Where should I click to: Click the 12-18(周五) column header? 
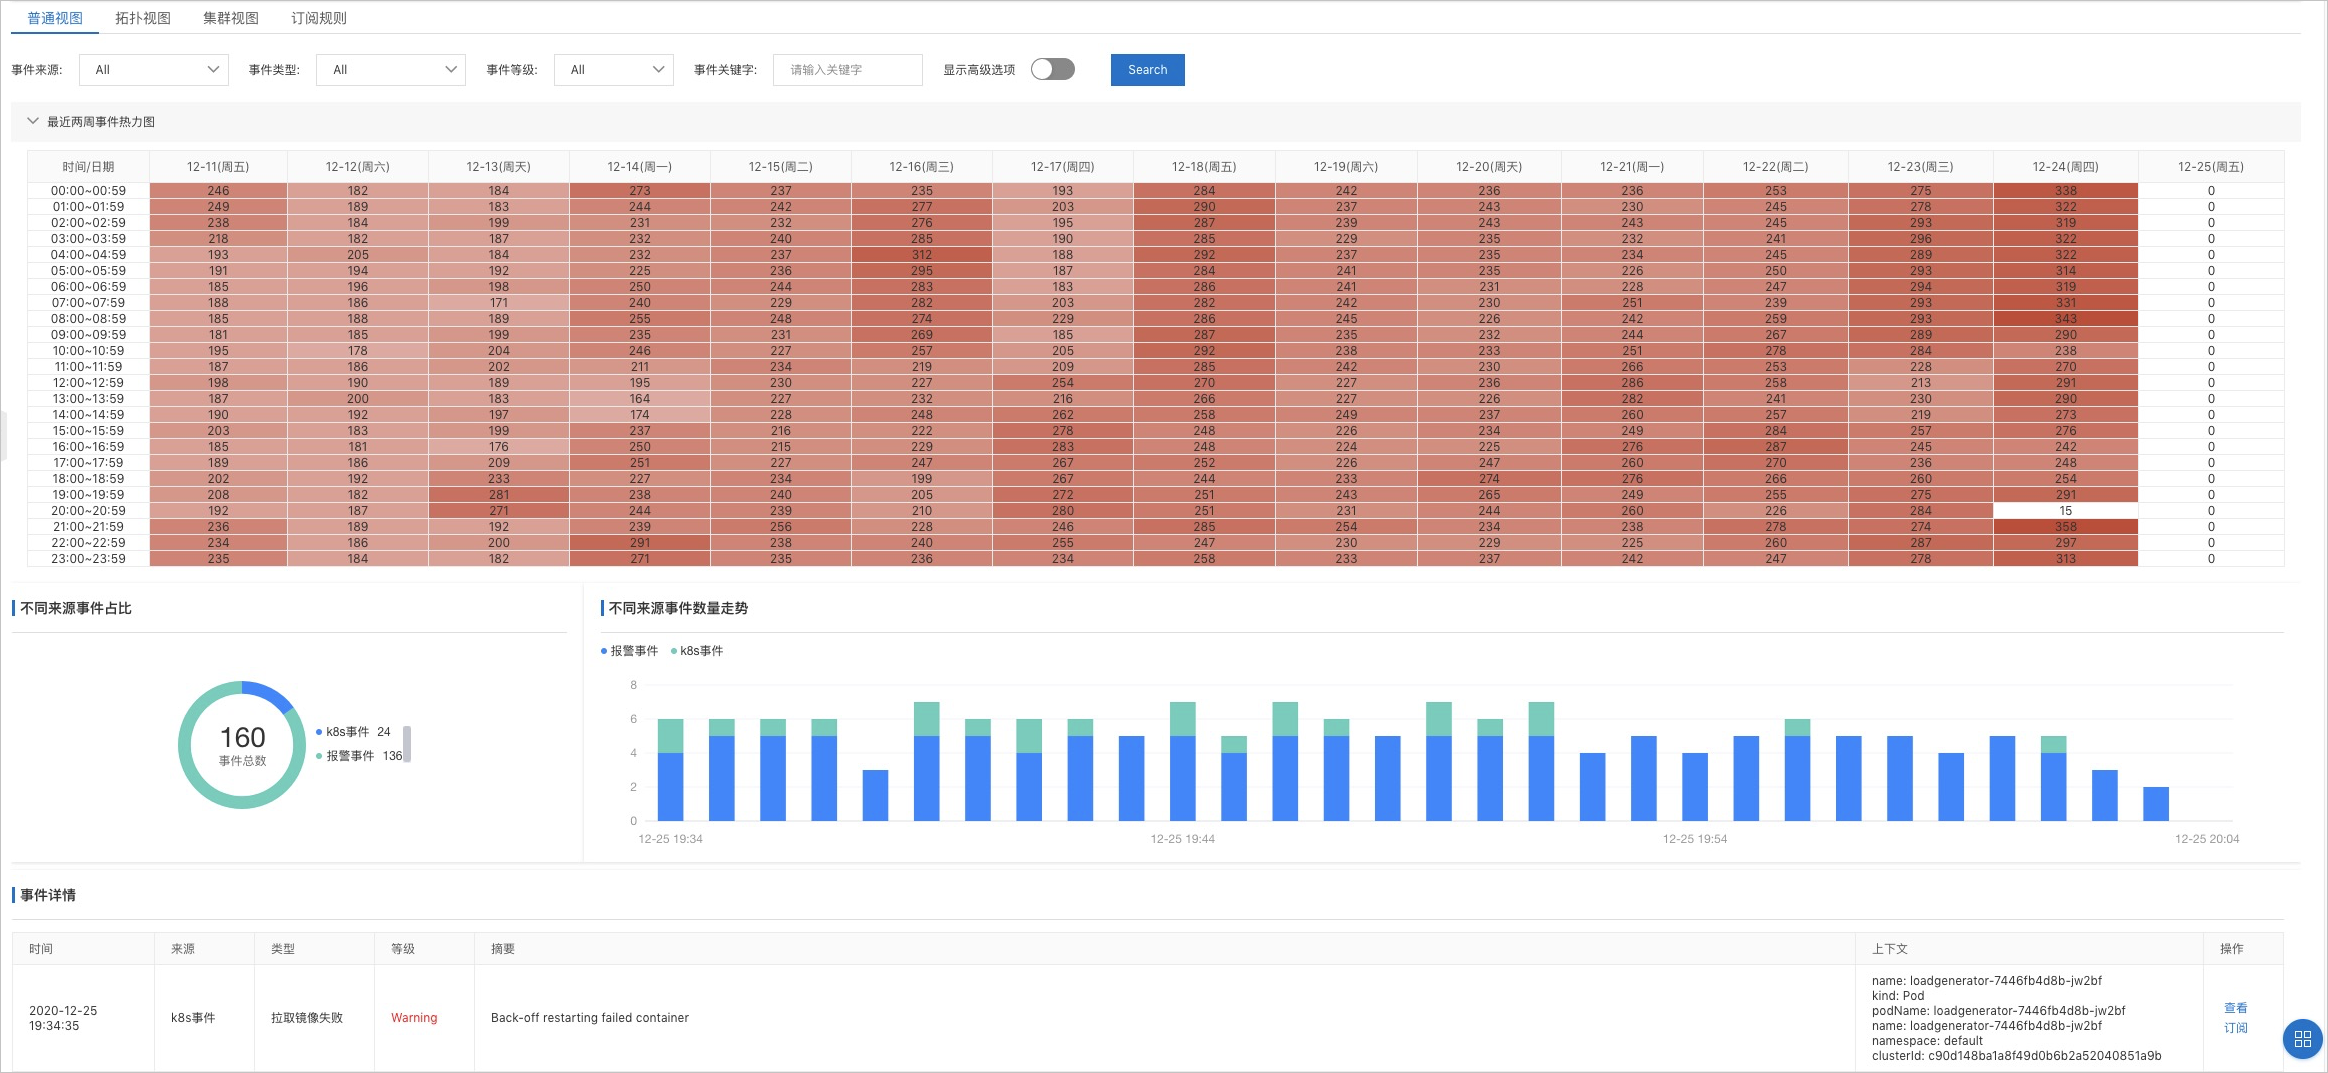pyautogui.click(x=1204, y=167)
